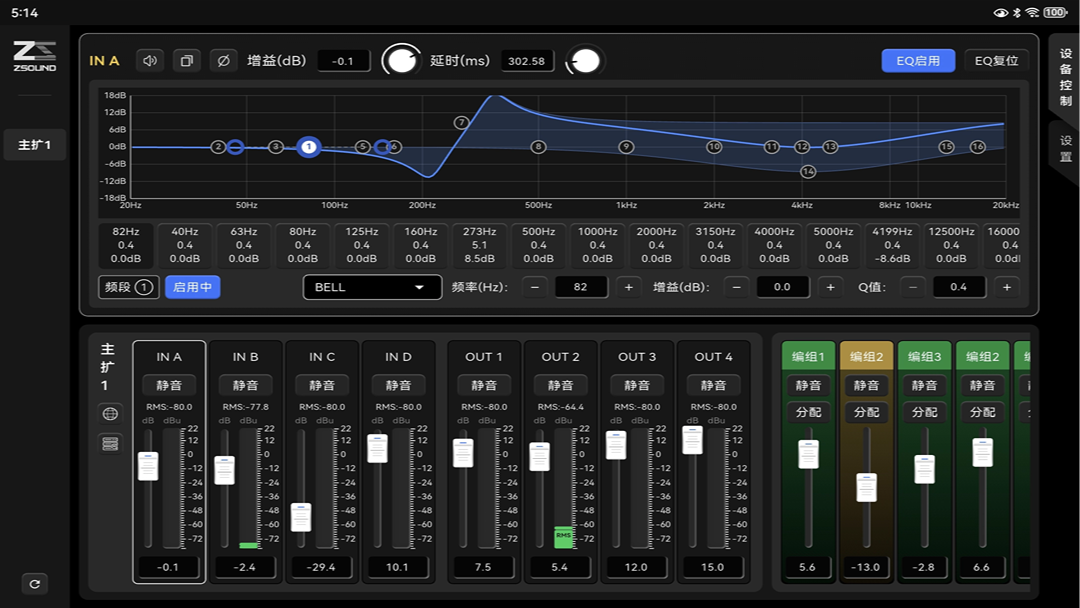Open the BELL filter type dropdown
Screen dimensions: 1080x608
(372, 287)
